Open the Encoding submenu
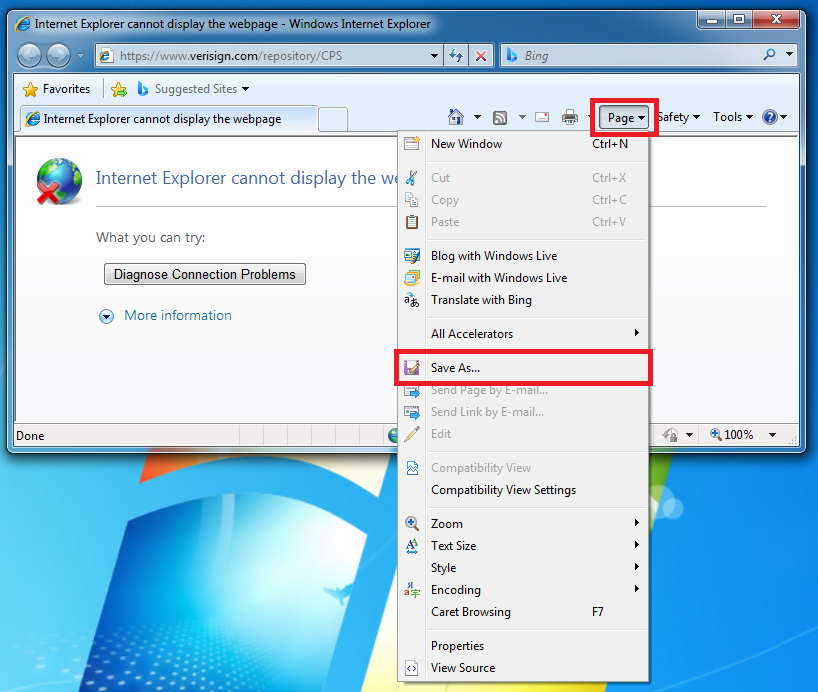This screenshot has height=692, width=818. [455, 590]
